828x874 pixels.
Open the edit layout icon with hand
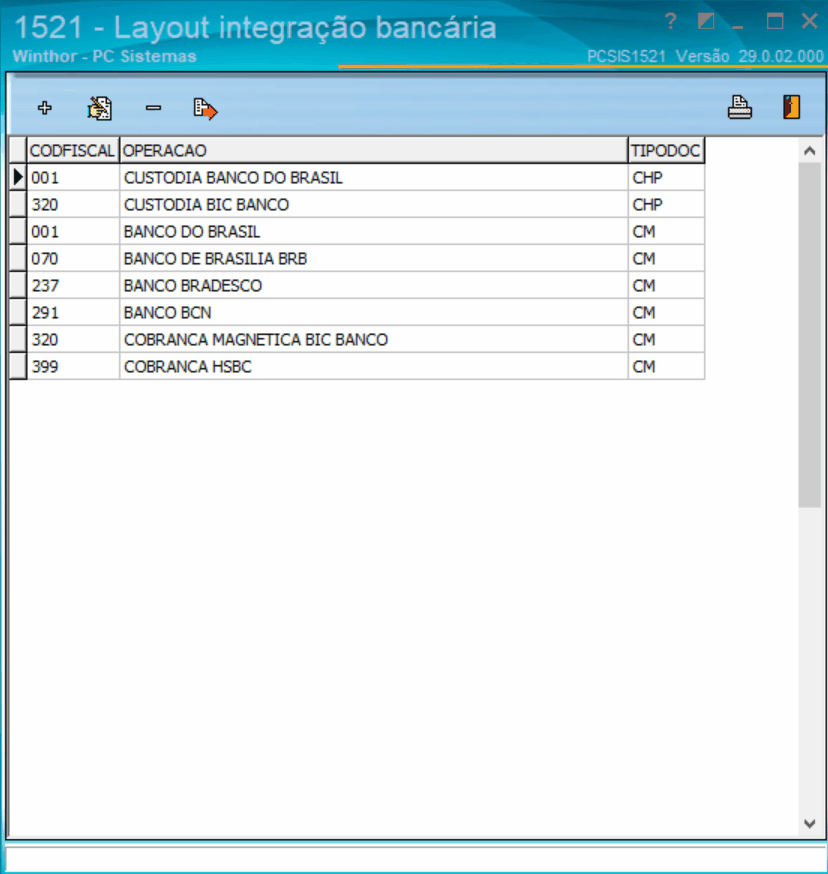pyautogui.click(x=99, y=108)
